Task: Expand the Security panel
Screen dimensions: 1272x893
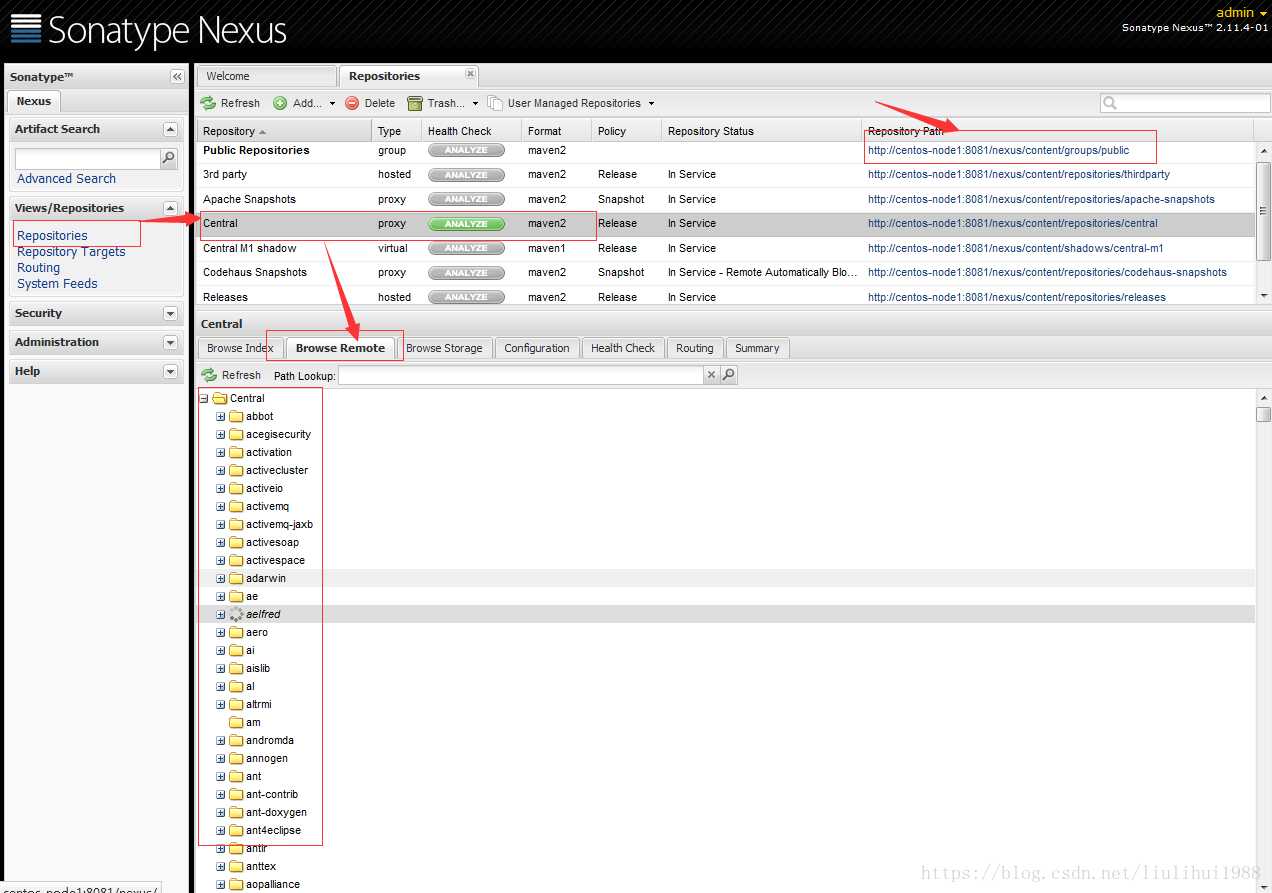Action: tap(170, 313)
